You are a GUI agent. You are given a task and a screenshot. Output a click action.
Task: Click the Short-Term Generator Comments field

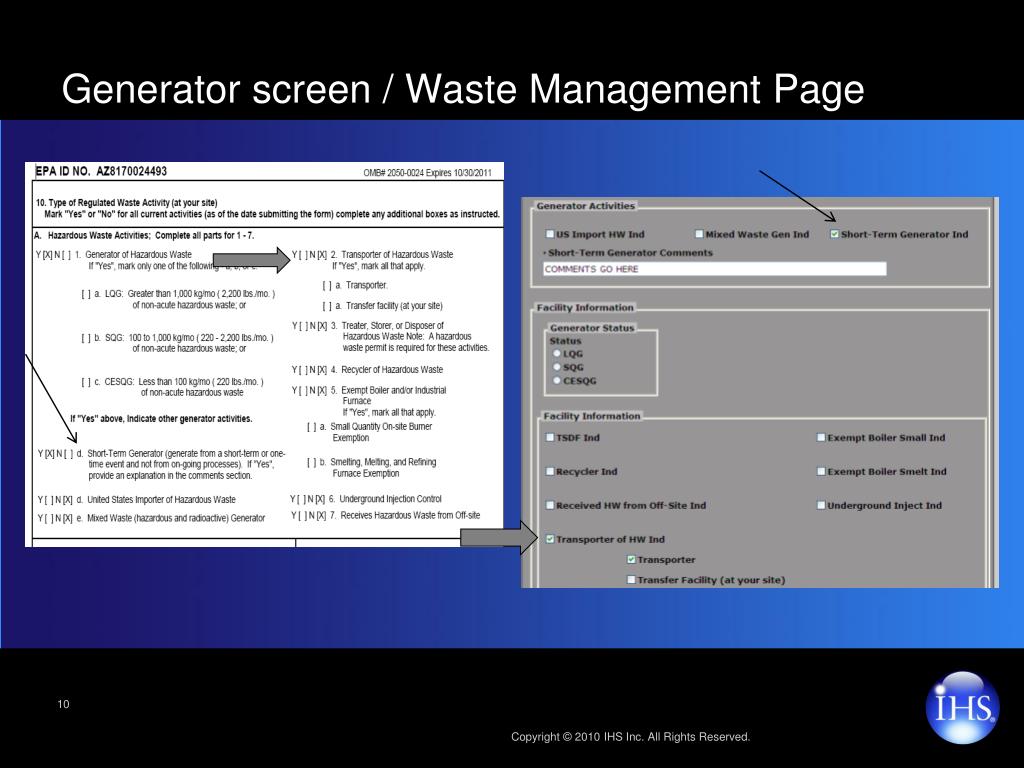[x=714, y=268]
